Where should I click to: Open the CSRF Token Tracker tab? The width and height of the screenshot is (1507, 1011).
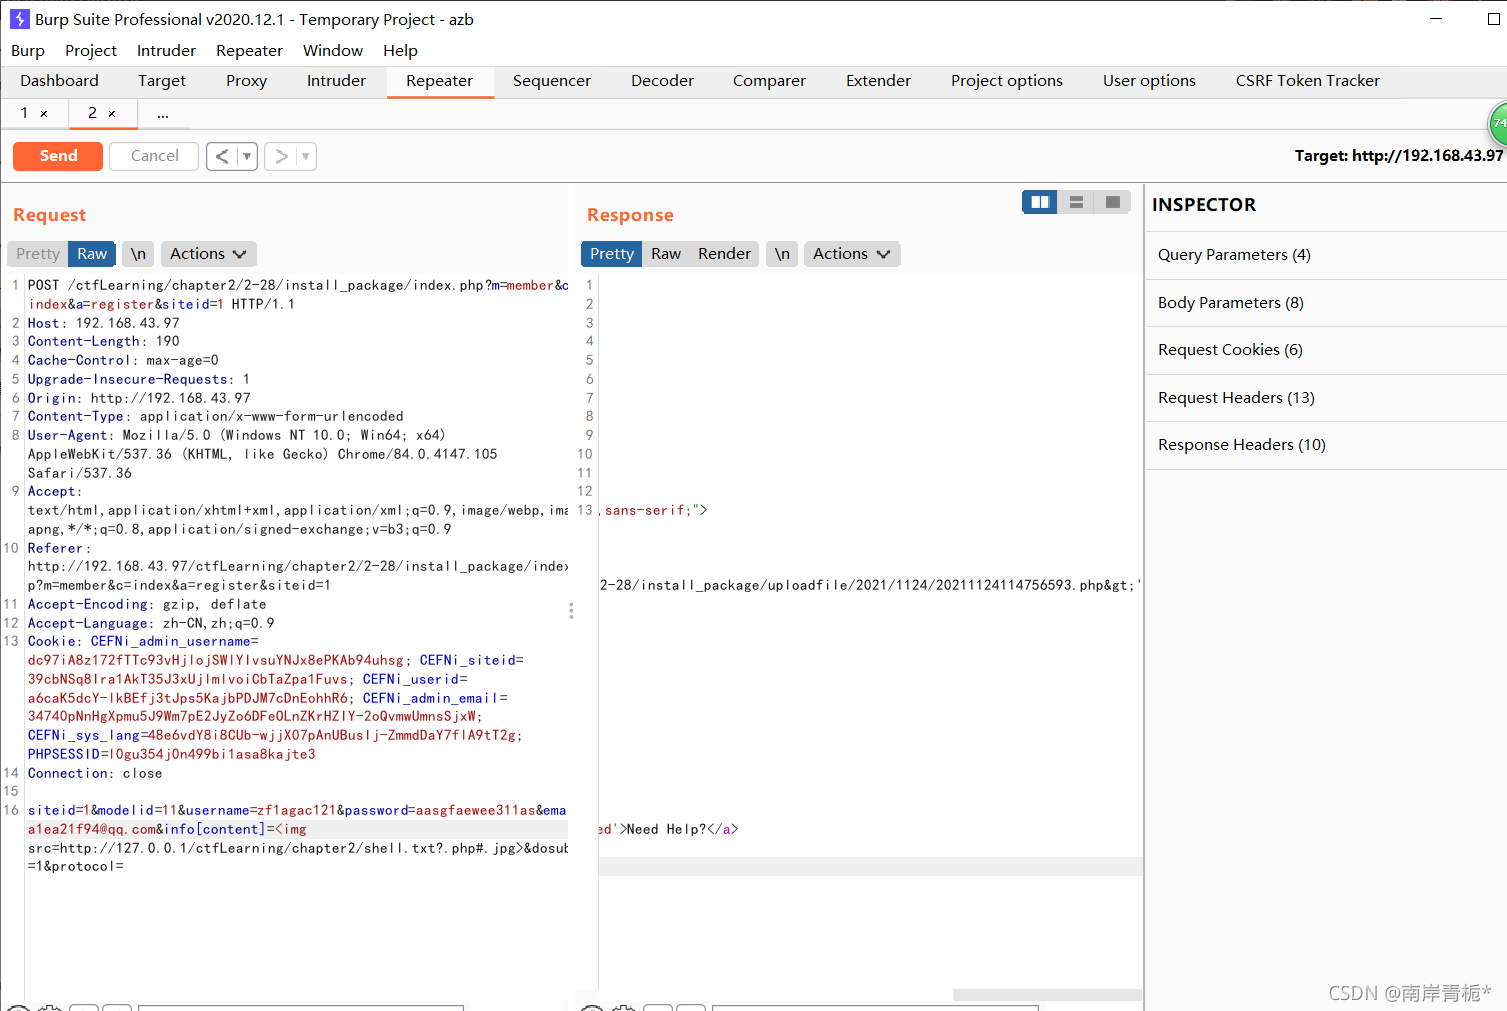pos(1307,81)
